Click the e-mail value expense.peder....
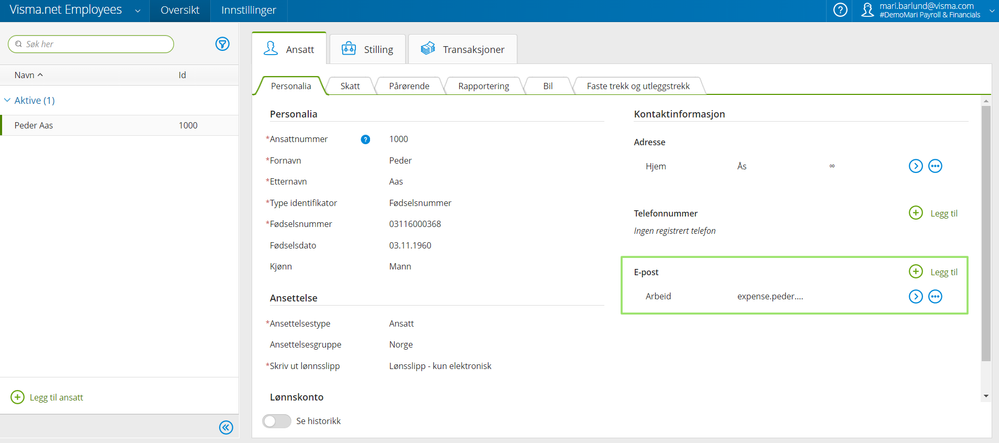The image size is (999, 443). [770, 296]
